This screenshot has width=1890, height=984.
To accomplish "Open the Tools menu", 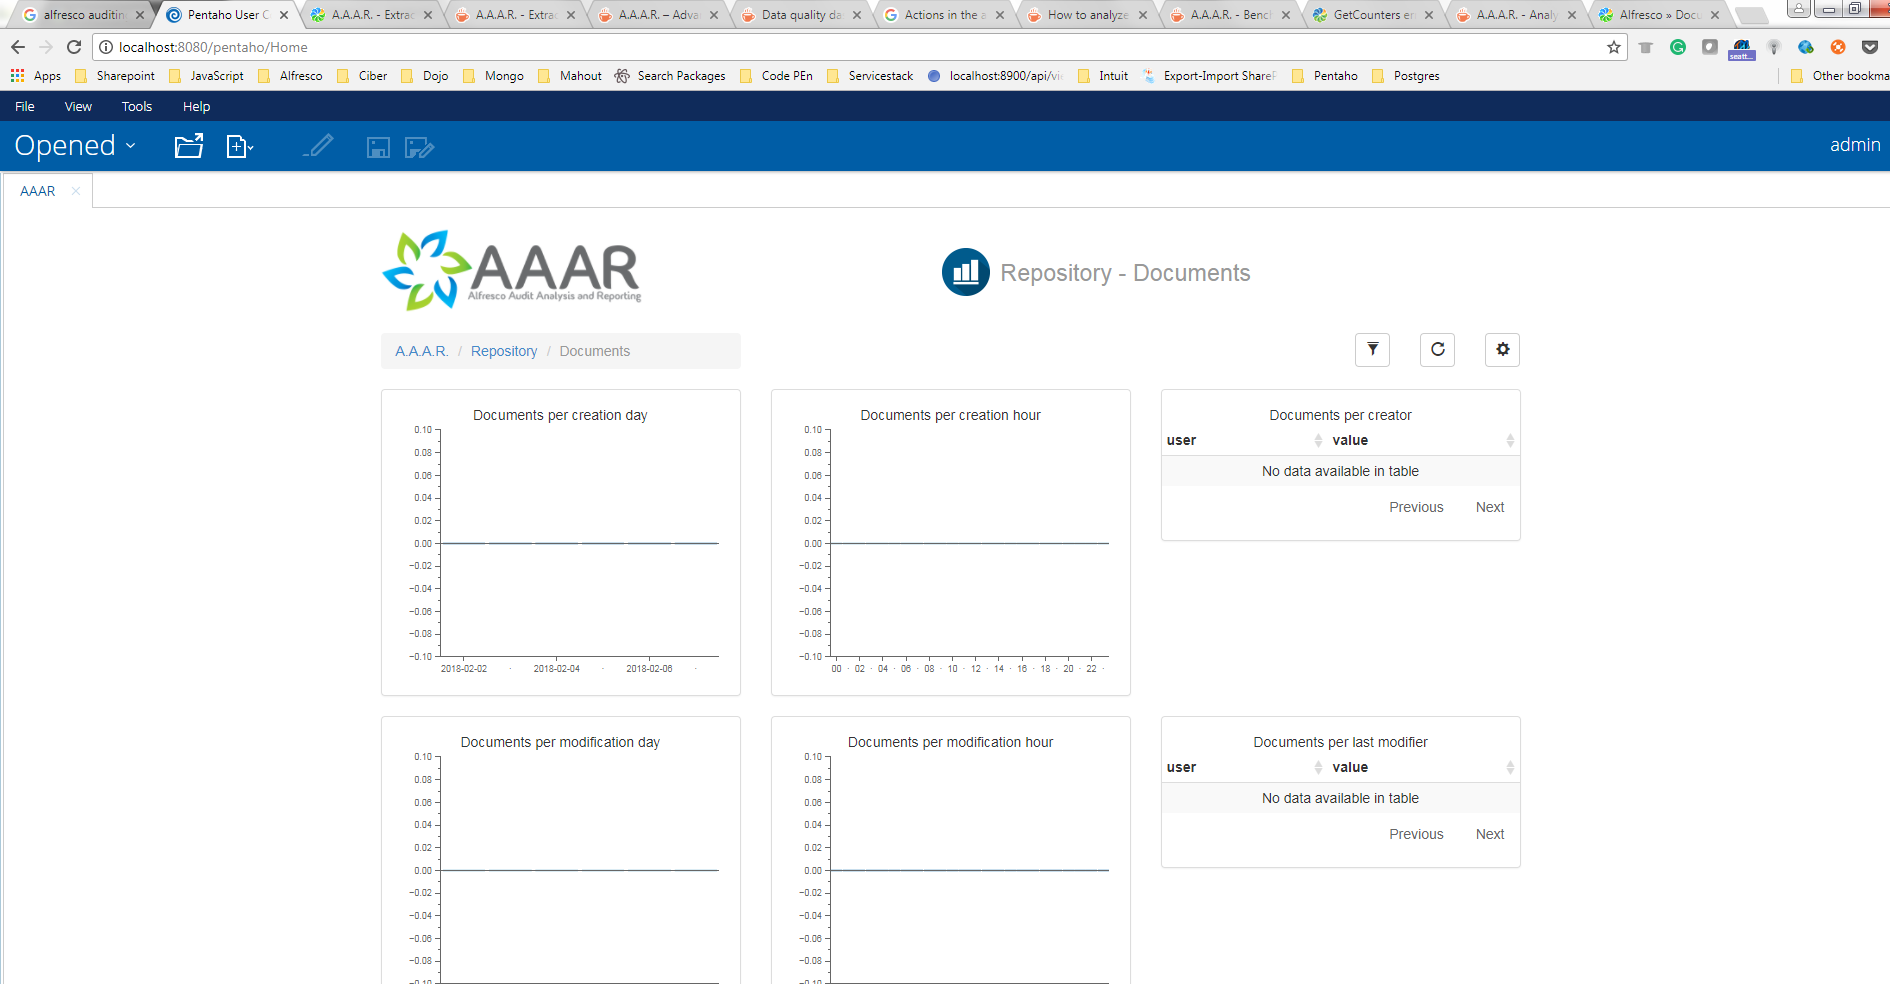I will 137,106.
